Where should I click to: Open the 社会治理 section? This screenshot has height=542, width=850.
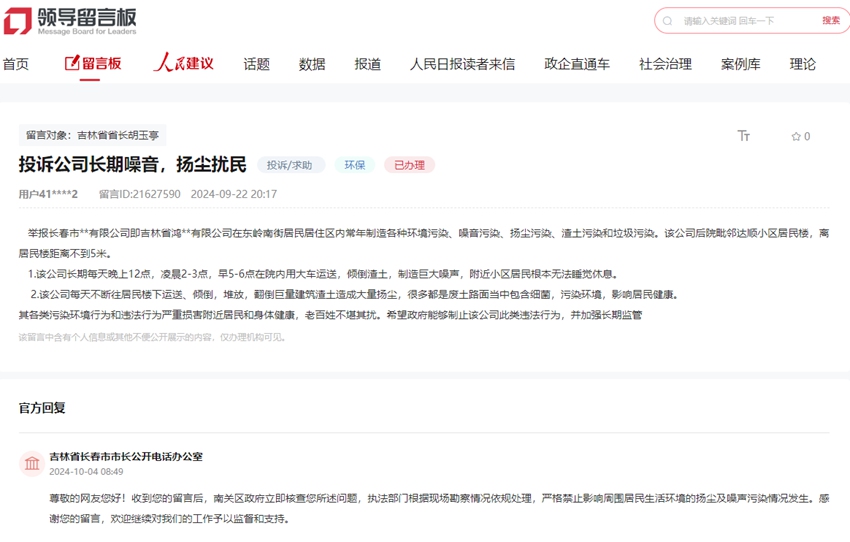[665, 64]
